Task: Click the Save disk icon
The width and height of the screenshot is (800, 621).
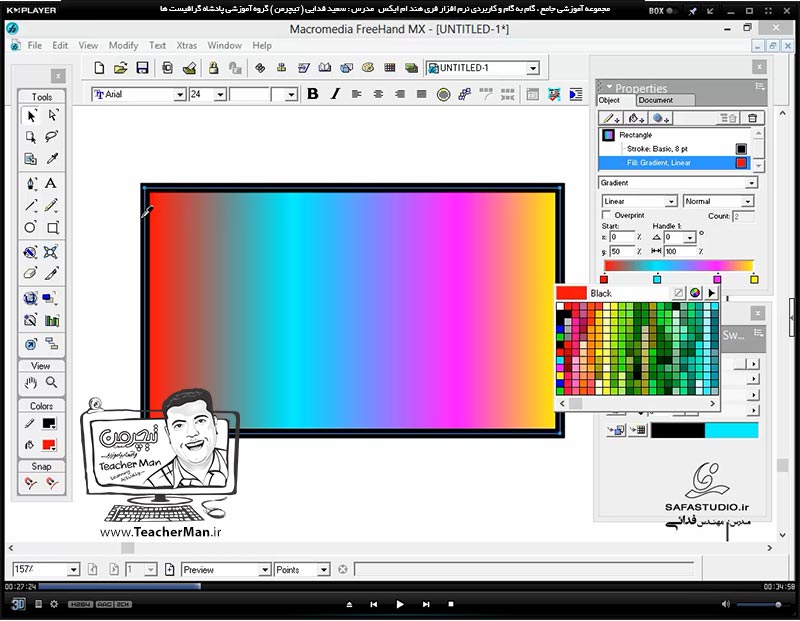Action: (142, 68)
